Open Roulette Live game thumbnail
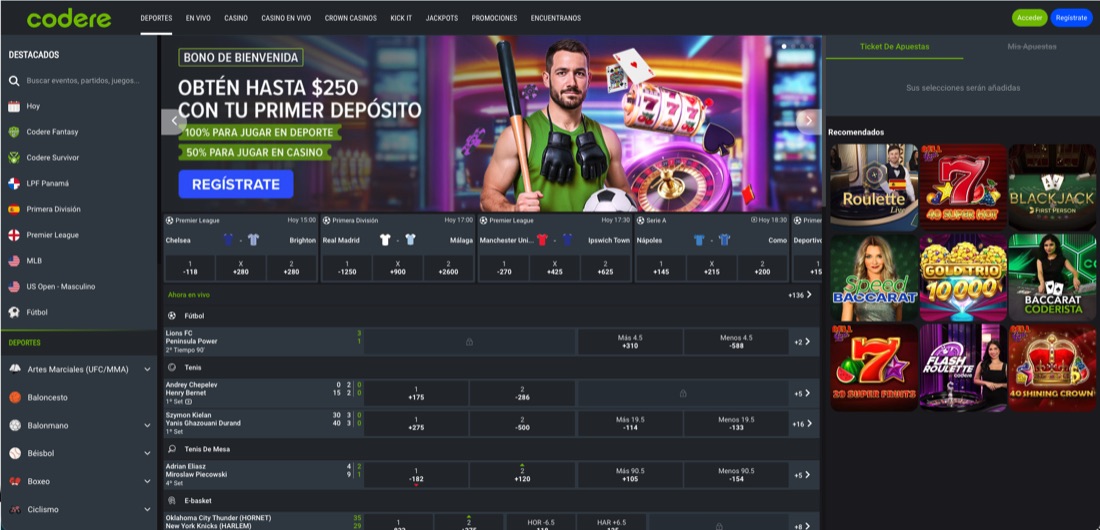This screenshot has width=1100, height=530. (874, 187)
